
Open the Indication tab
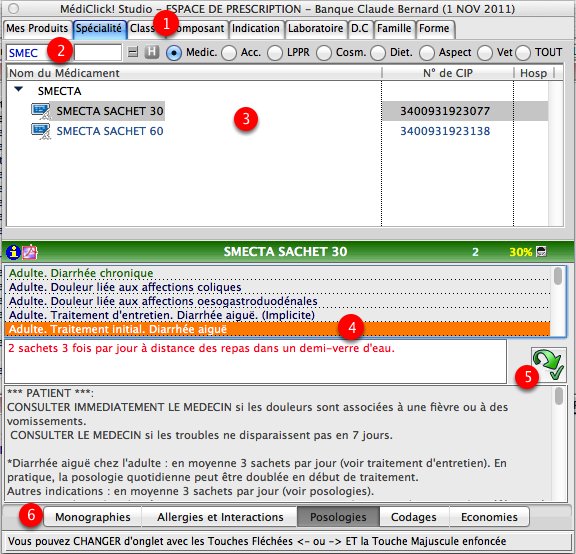pyautogui.click(x=256, y=29)
